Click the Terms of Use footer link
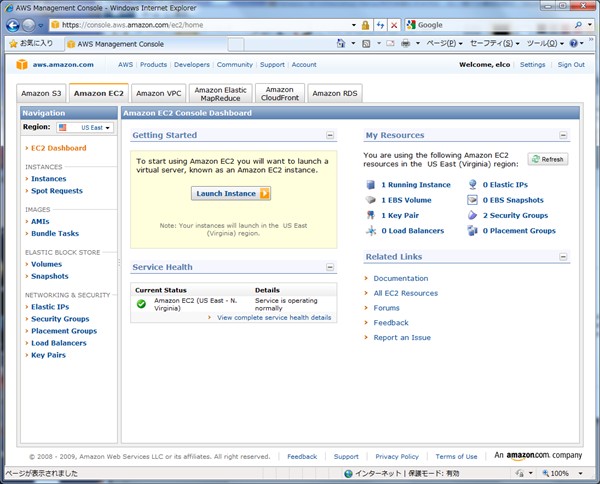The image size is (600, 484). [x=456, y=456]
